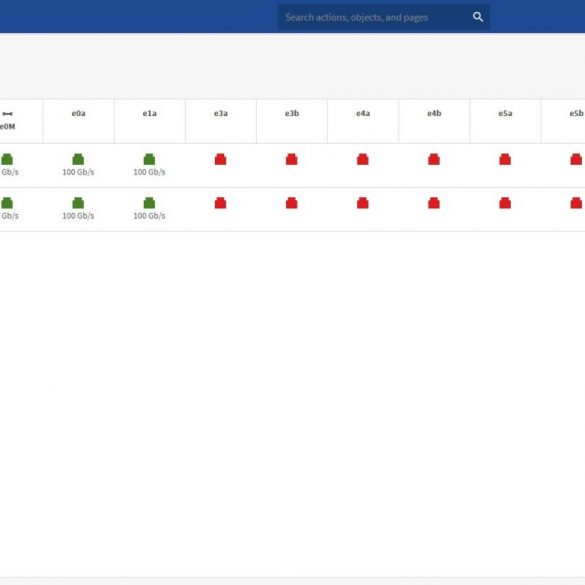
Task: Click green e0M port icon in second row
Action: click(7, 203)
